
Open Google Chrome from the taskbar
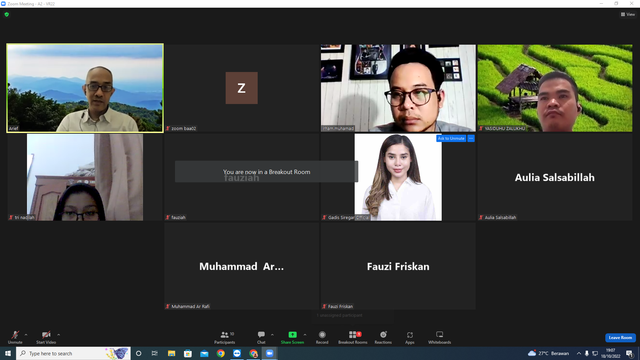coord(220,353)
